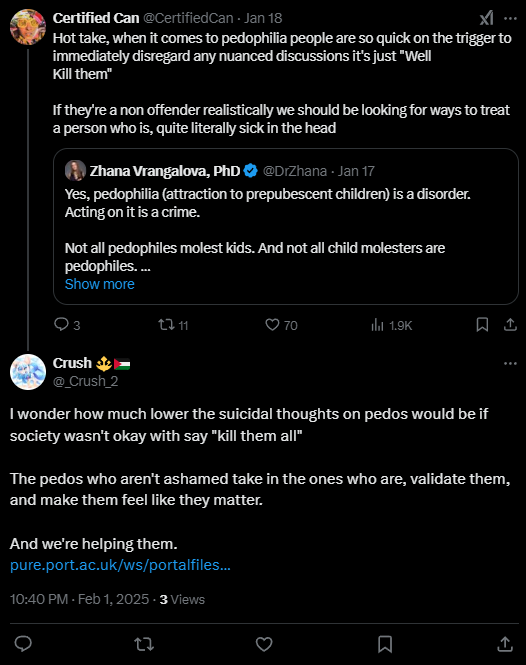This screenshot has width=526, height=665.
Task: Click the Grok icon on top post
Action: click(x=487, y=18)
